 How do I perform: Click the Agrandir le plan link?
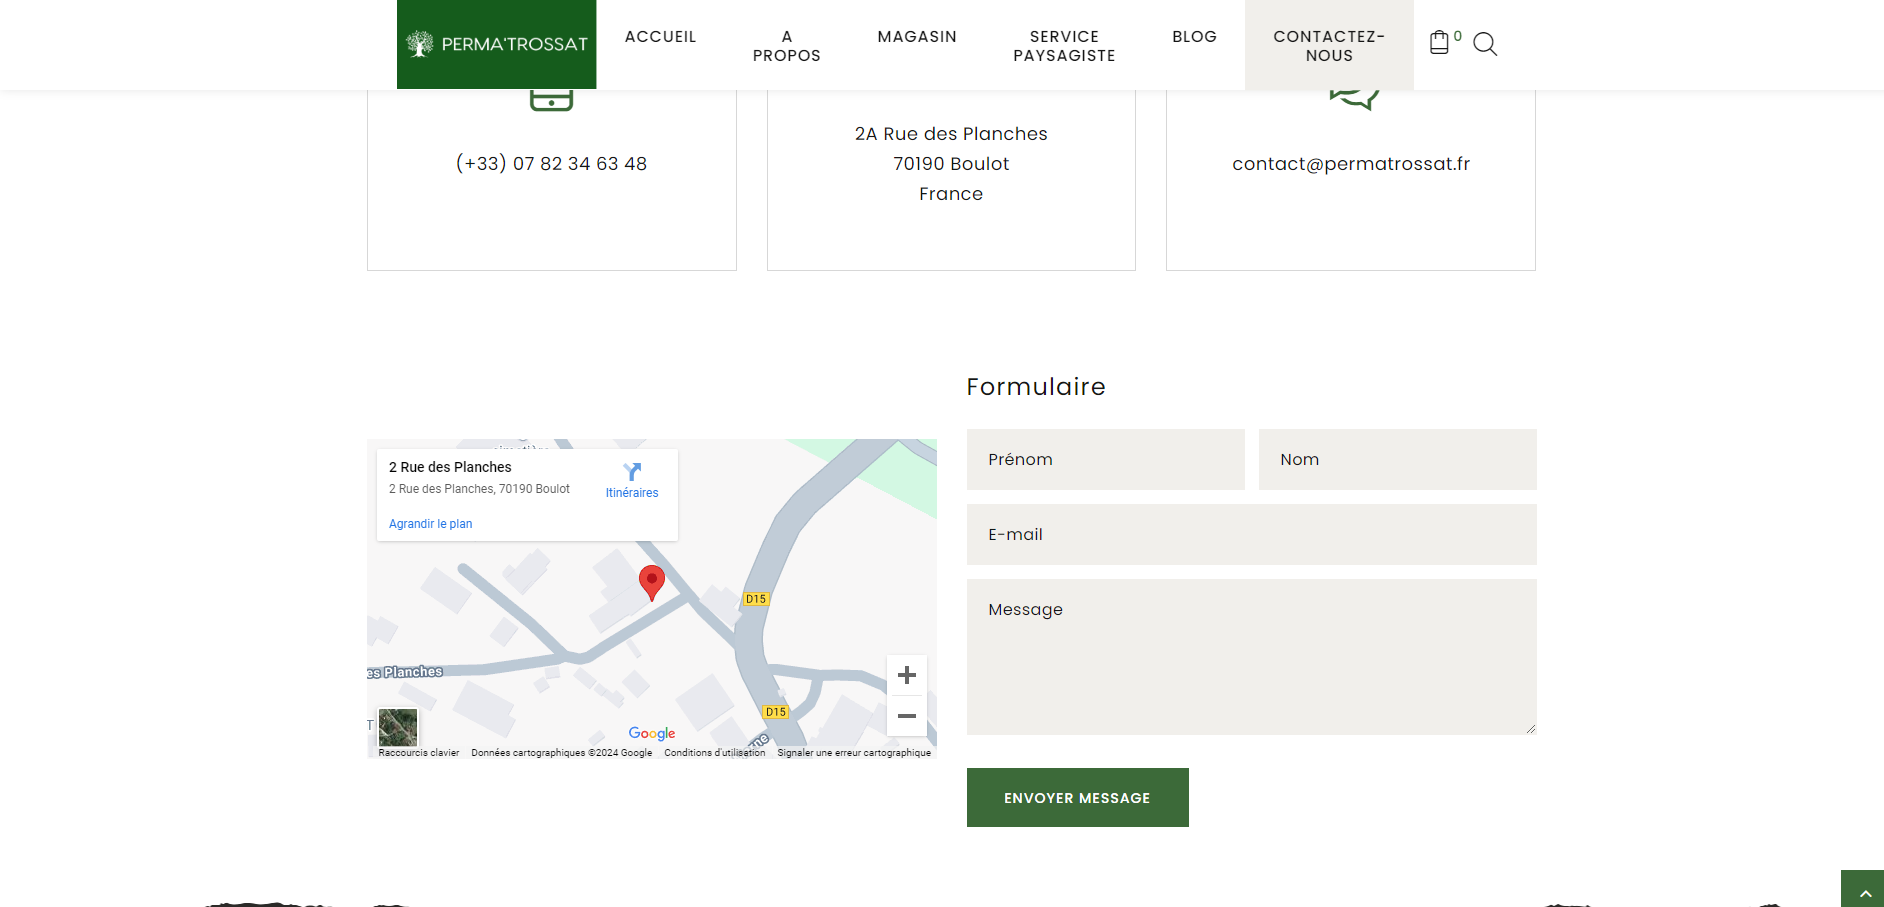point(430,524)
